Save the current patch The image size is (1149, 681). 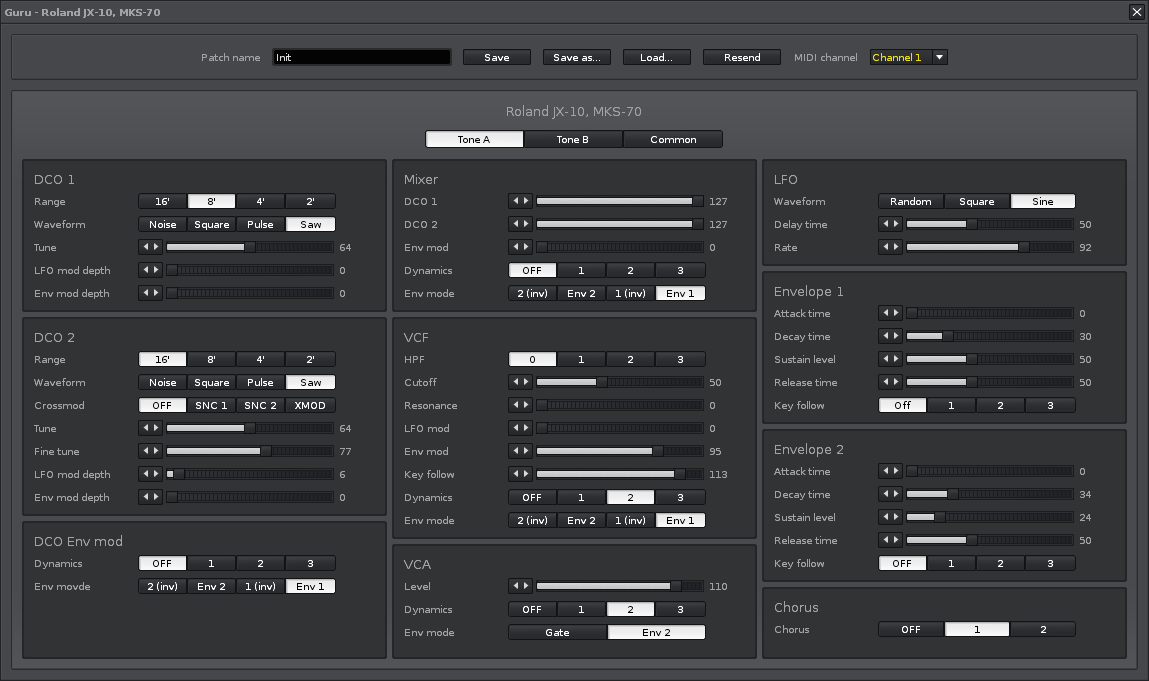point(497,57)
